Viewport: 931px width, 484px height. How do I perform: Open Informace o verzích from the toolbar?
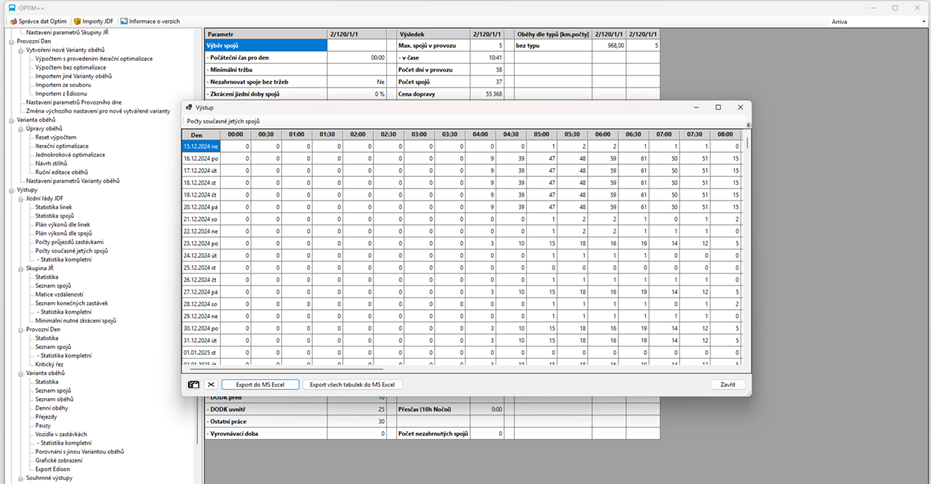coord(123,21)
